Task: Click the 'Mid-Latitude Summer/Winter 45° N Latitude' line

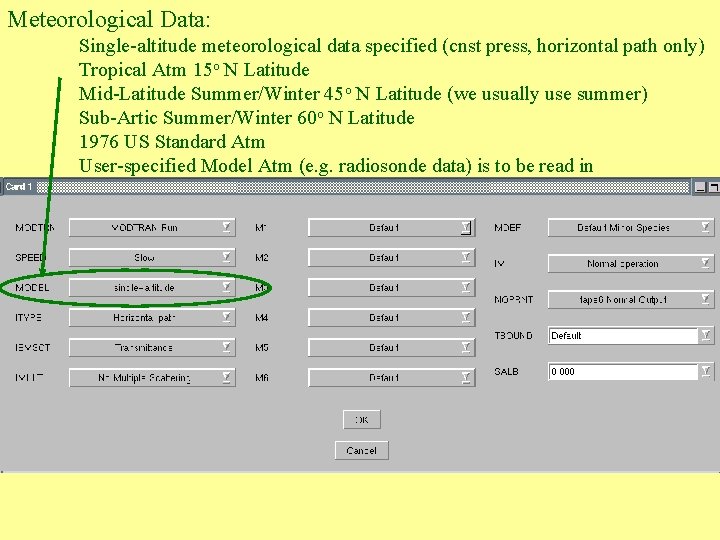Action: [x=363, y=94]
